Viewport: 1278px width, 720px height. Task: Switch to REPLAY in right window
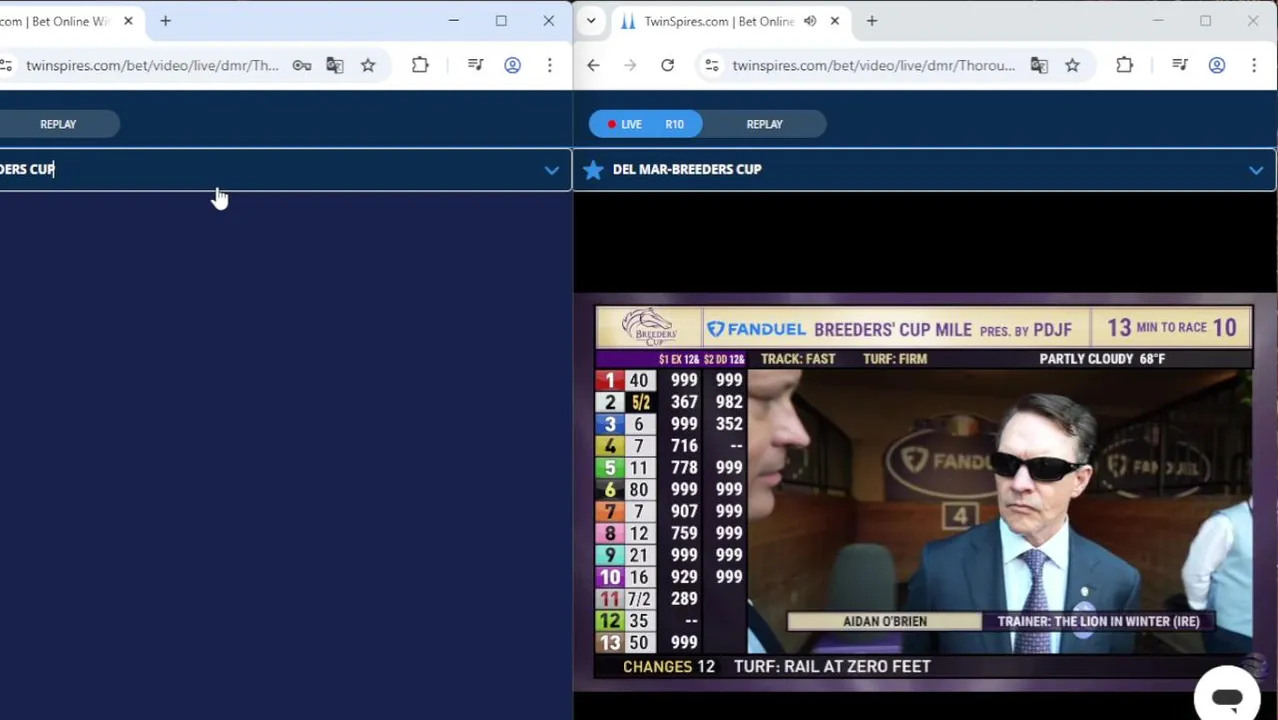point(764,124)
